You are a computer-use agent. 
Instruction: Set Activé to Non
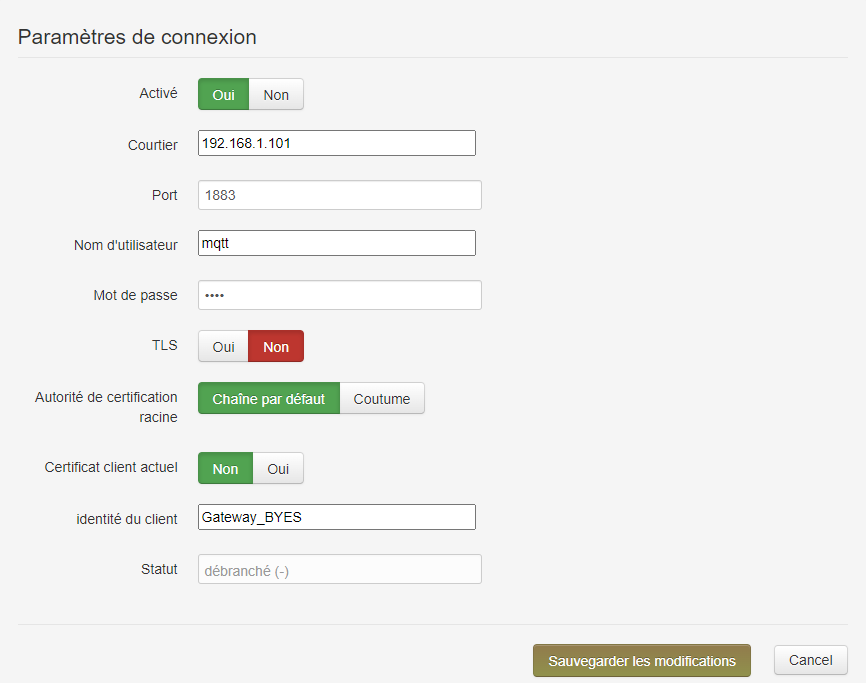click(276, 94)
